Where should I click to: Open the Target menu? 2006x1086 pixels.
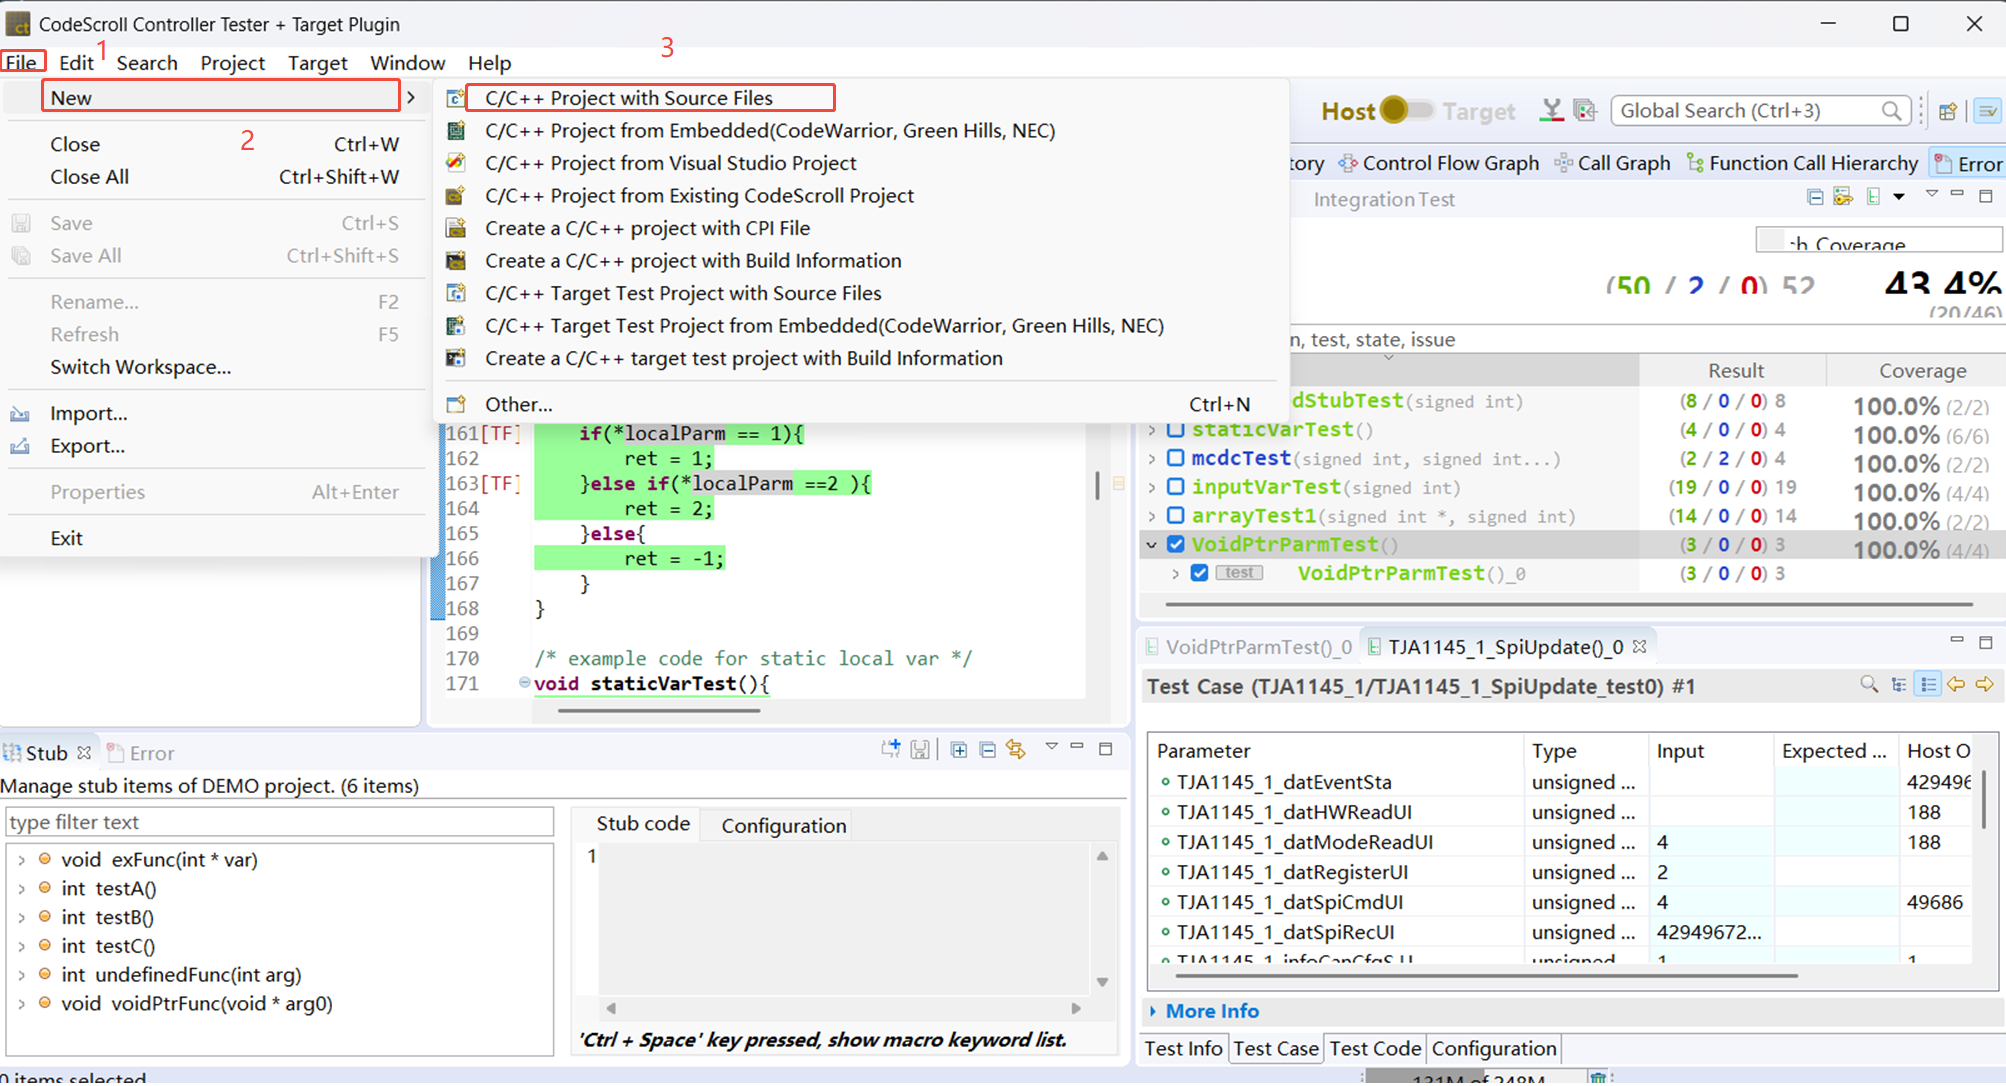[317, 63]
